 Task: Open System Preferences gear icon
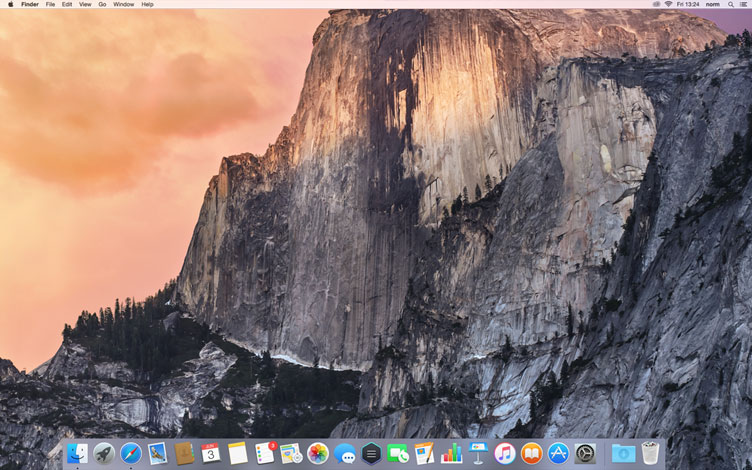[585, 454]
